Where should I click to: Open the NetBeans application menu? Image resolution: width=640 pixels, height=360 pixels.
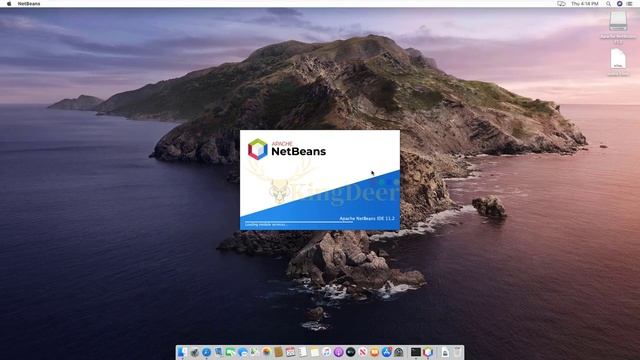(29, 4)
